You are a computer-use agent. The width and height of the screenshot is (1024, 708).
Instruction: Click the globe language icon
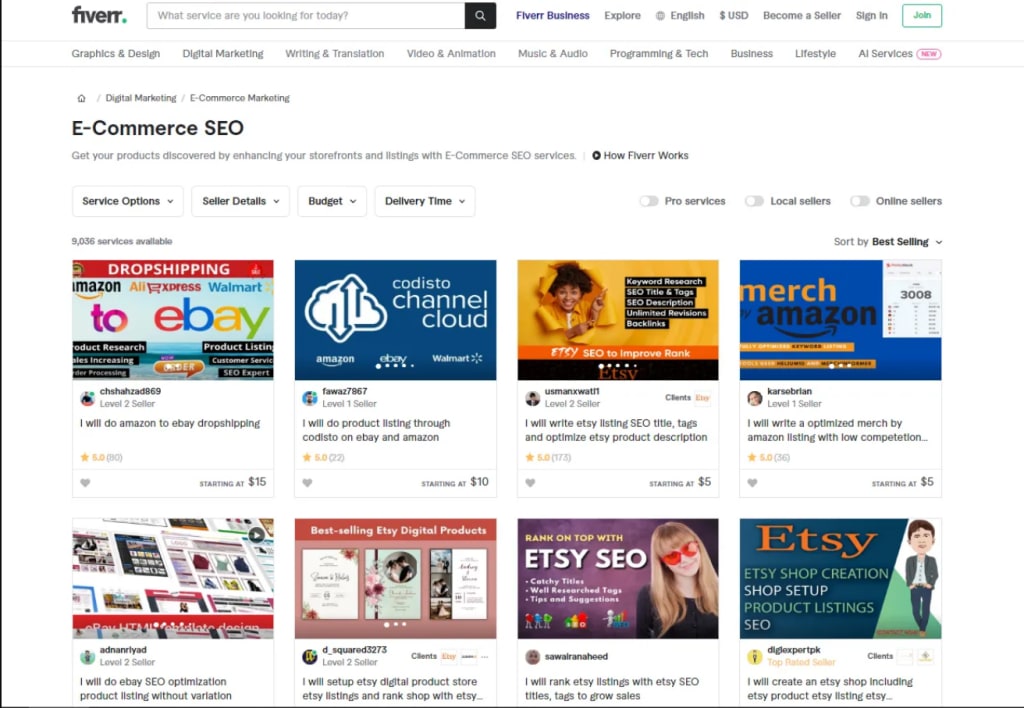tap(660, 16)
